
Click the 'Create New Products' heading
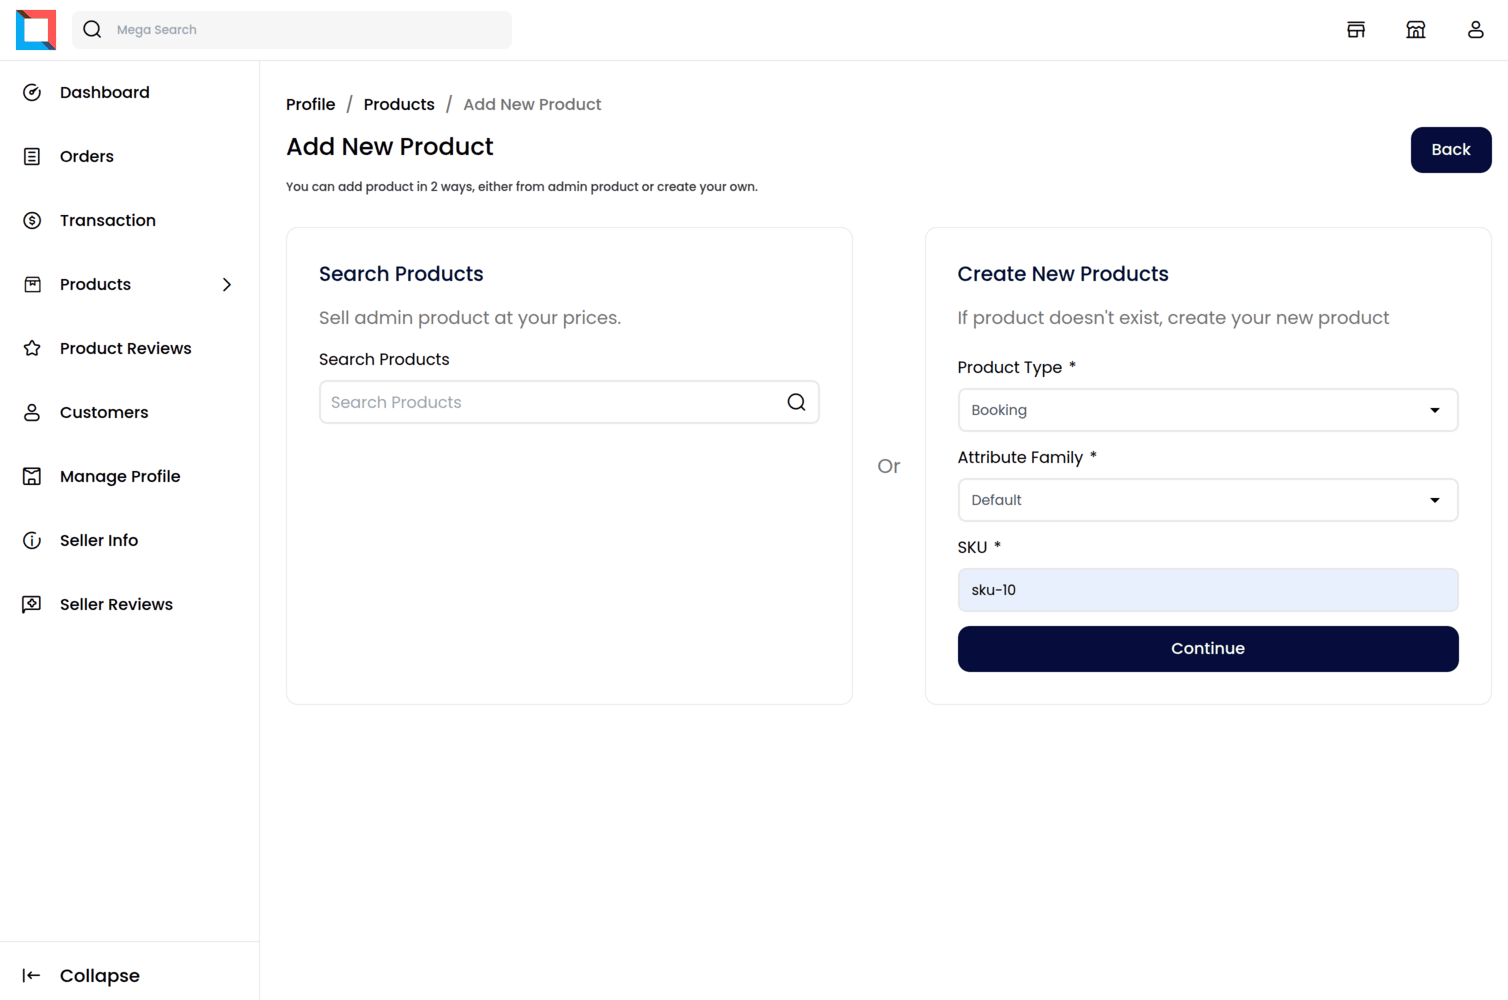(x=1063, y=274)
